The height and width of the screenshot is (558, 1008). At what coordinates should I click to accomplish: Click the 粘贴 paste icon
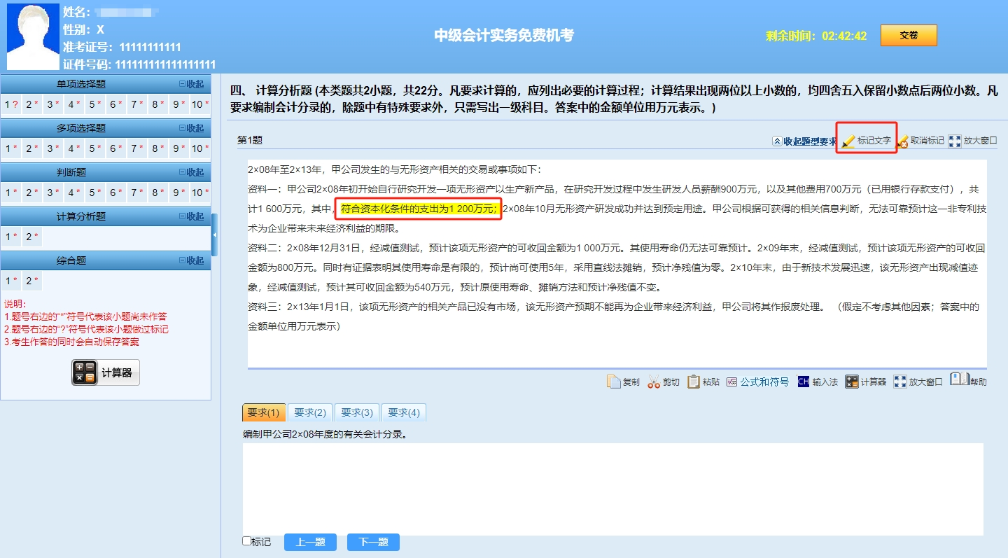click(703, 382)
